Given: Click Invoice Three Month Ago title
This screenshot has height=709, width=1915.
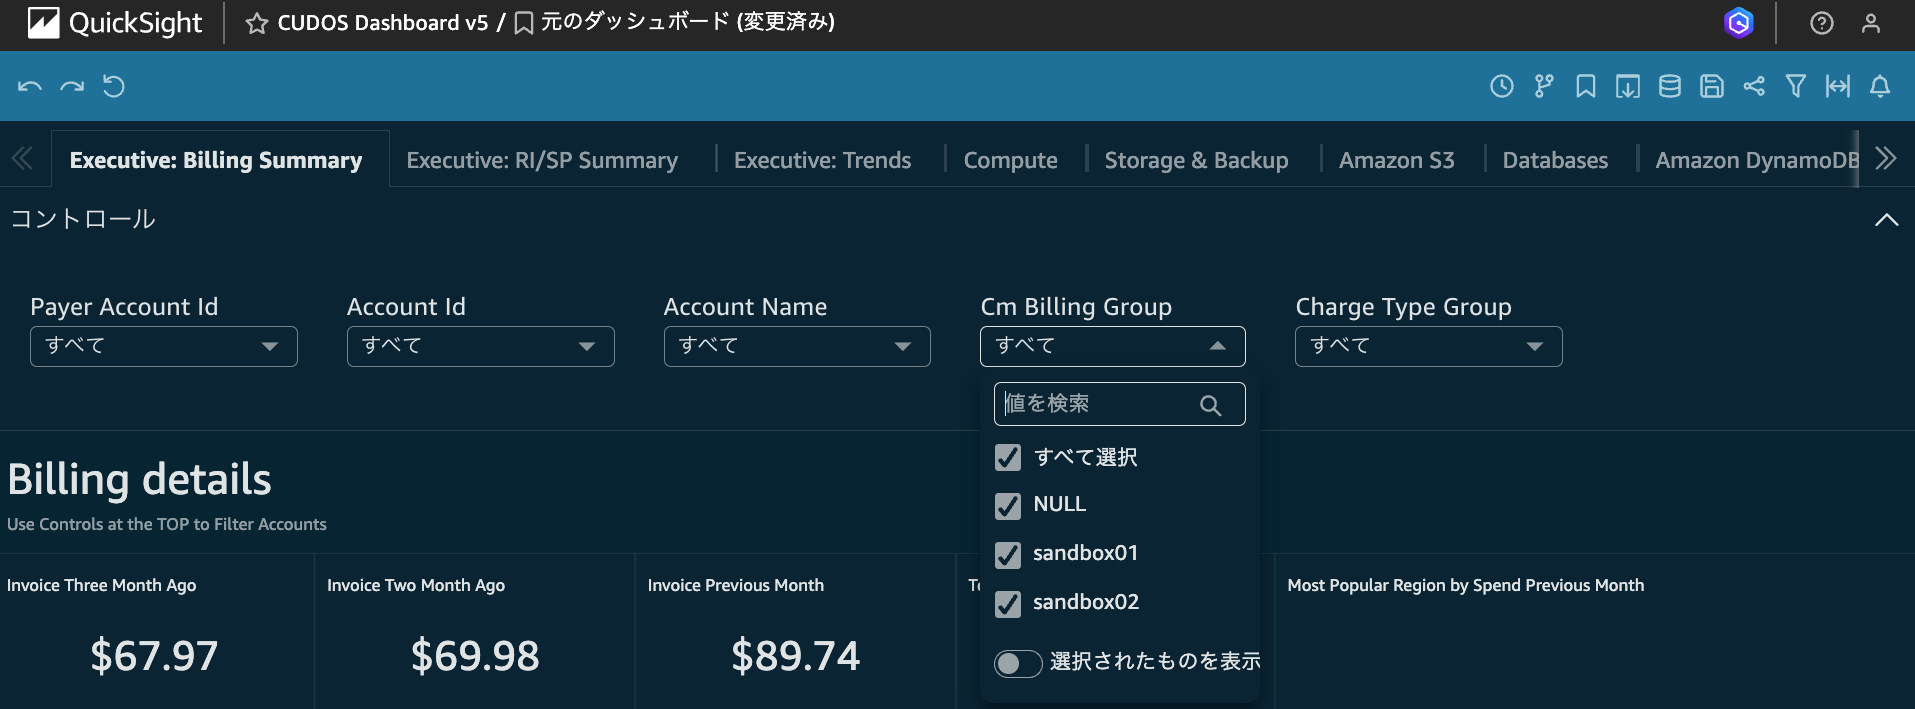Looking at the screenshot, I should pyautogui.click(x=102, y=585).
